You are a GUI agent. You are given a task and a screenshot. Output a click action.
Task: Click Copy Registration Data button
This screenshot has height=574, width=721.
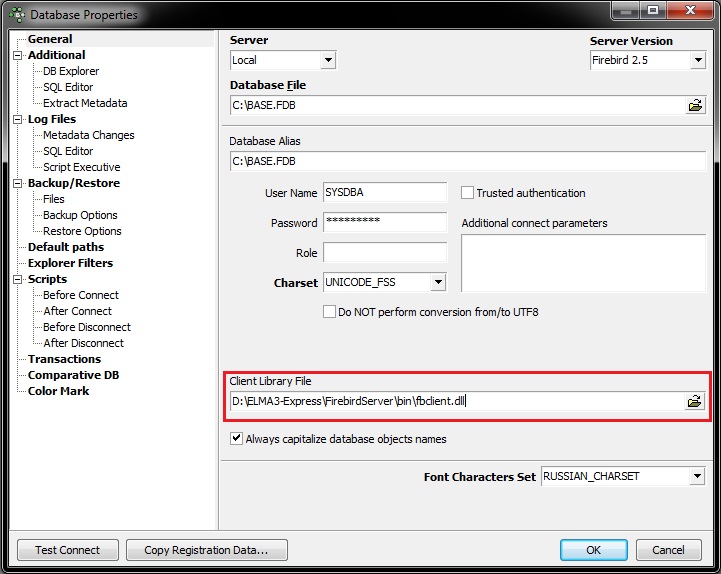click(x=207, y=549)
